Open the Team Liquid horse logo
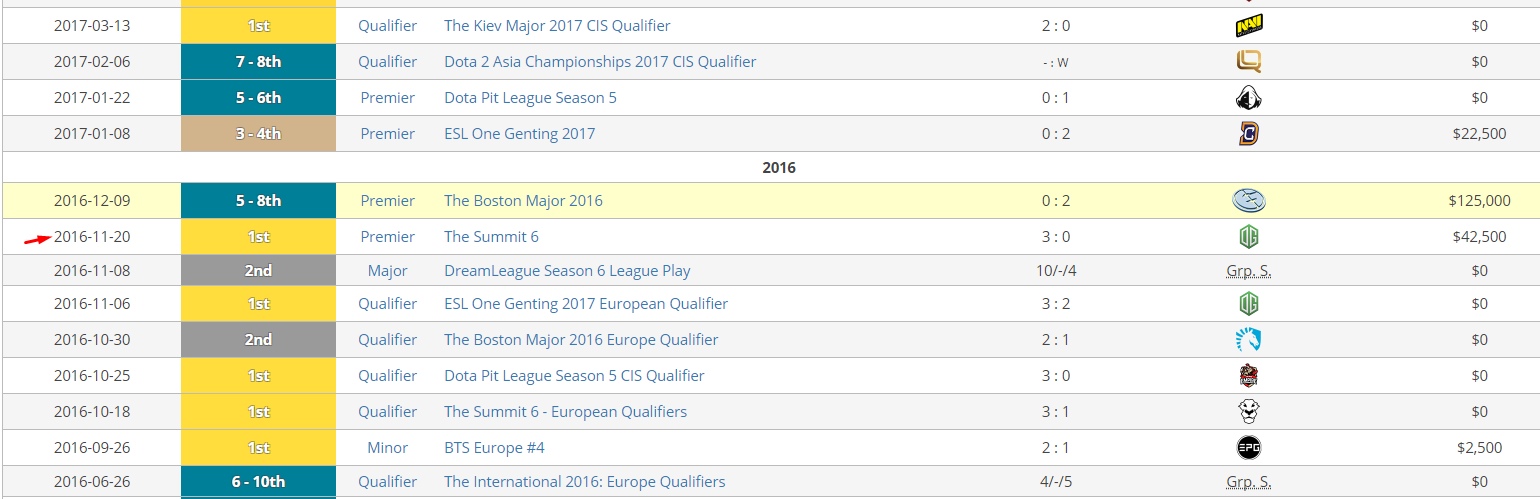This screenshot has width=1540, height=499. point(1248,340)
